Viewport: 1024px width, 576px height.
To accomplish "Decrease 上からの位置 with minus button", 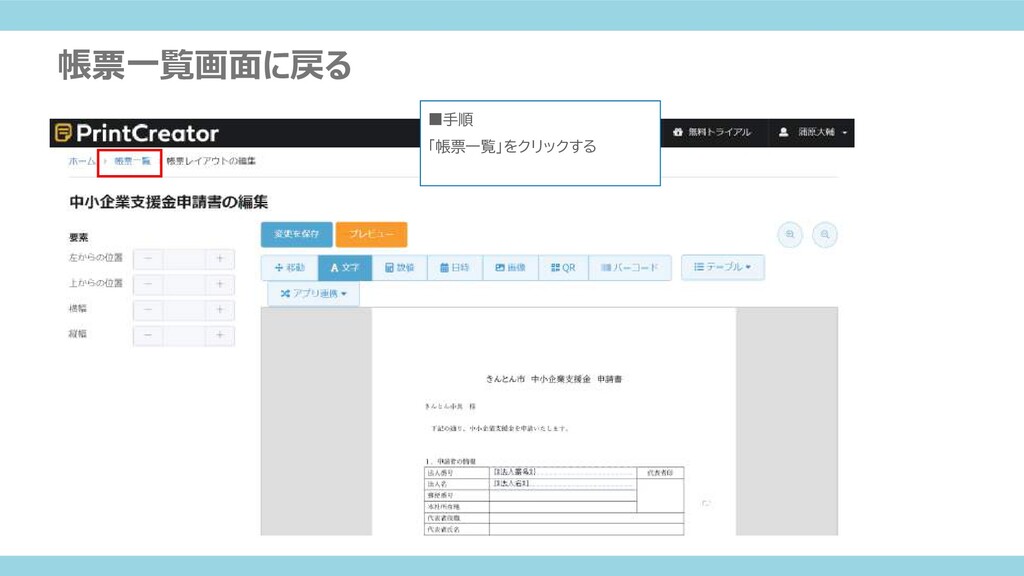I will tap(148, 284).
